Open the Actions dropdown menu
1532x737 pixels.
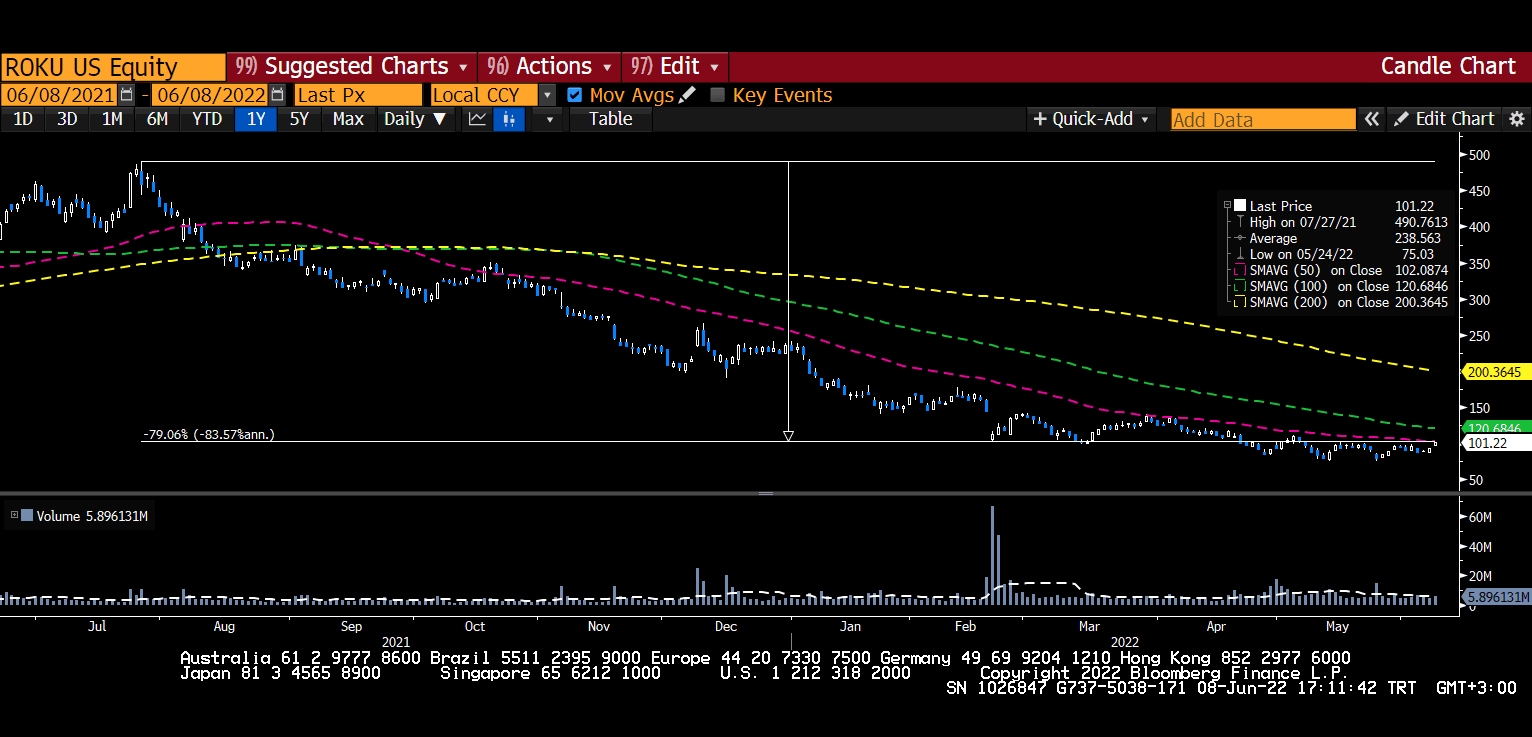point(549,67)
